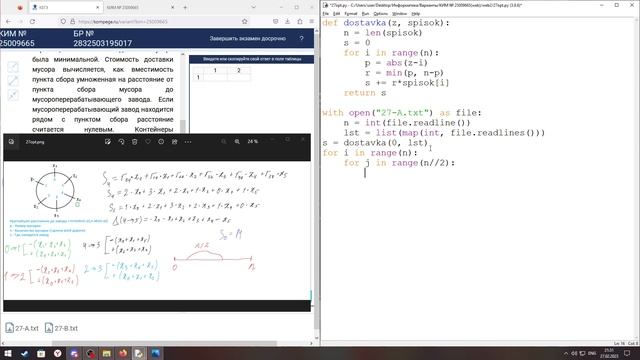Expand the list-all-tabs chevron in Firefox
Screen dimensions: 640x360
pyautogui.click(x=253, y=7)
